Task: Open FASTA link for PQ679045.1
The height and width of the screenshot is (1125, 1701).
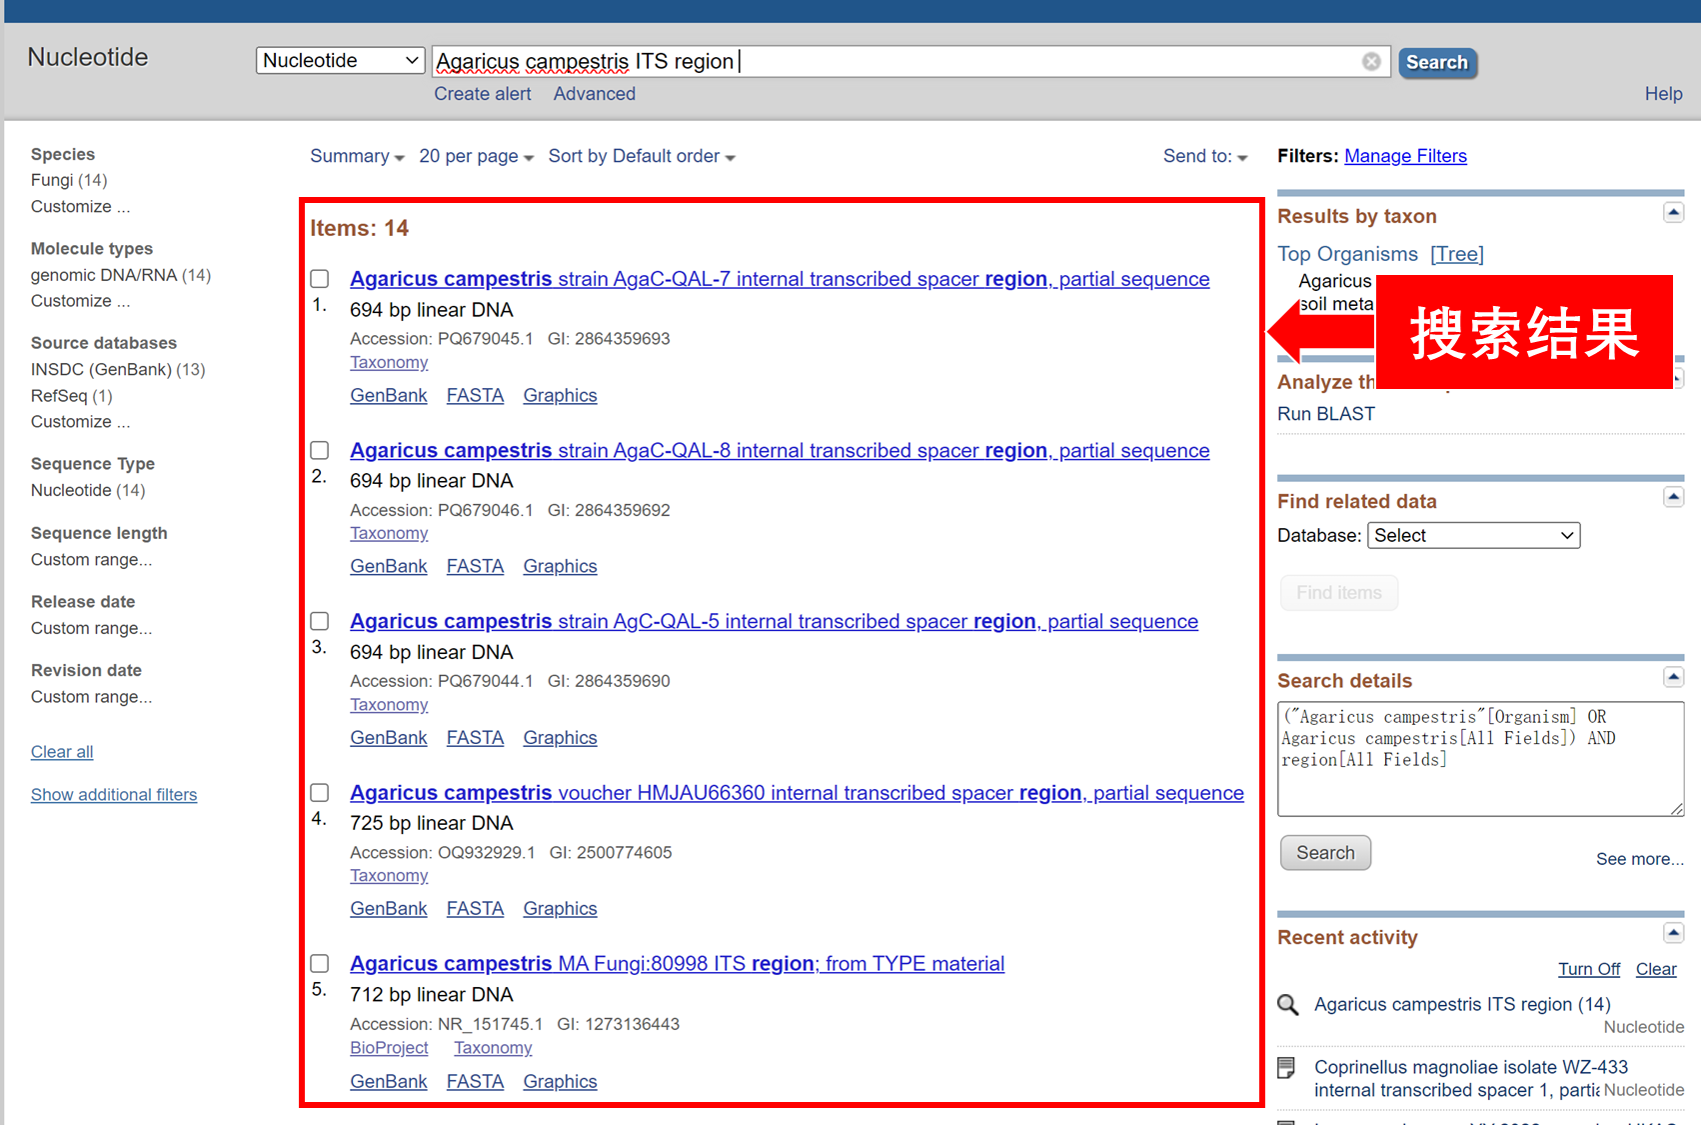Action: (x=475, y=396)
